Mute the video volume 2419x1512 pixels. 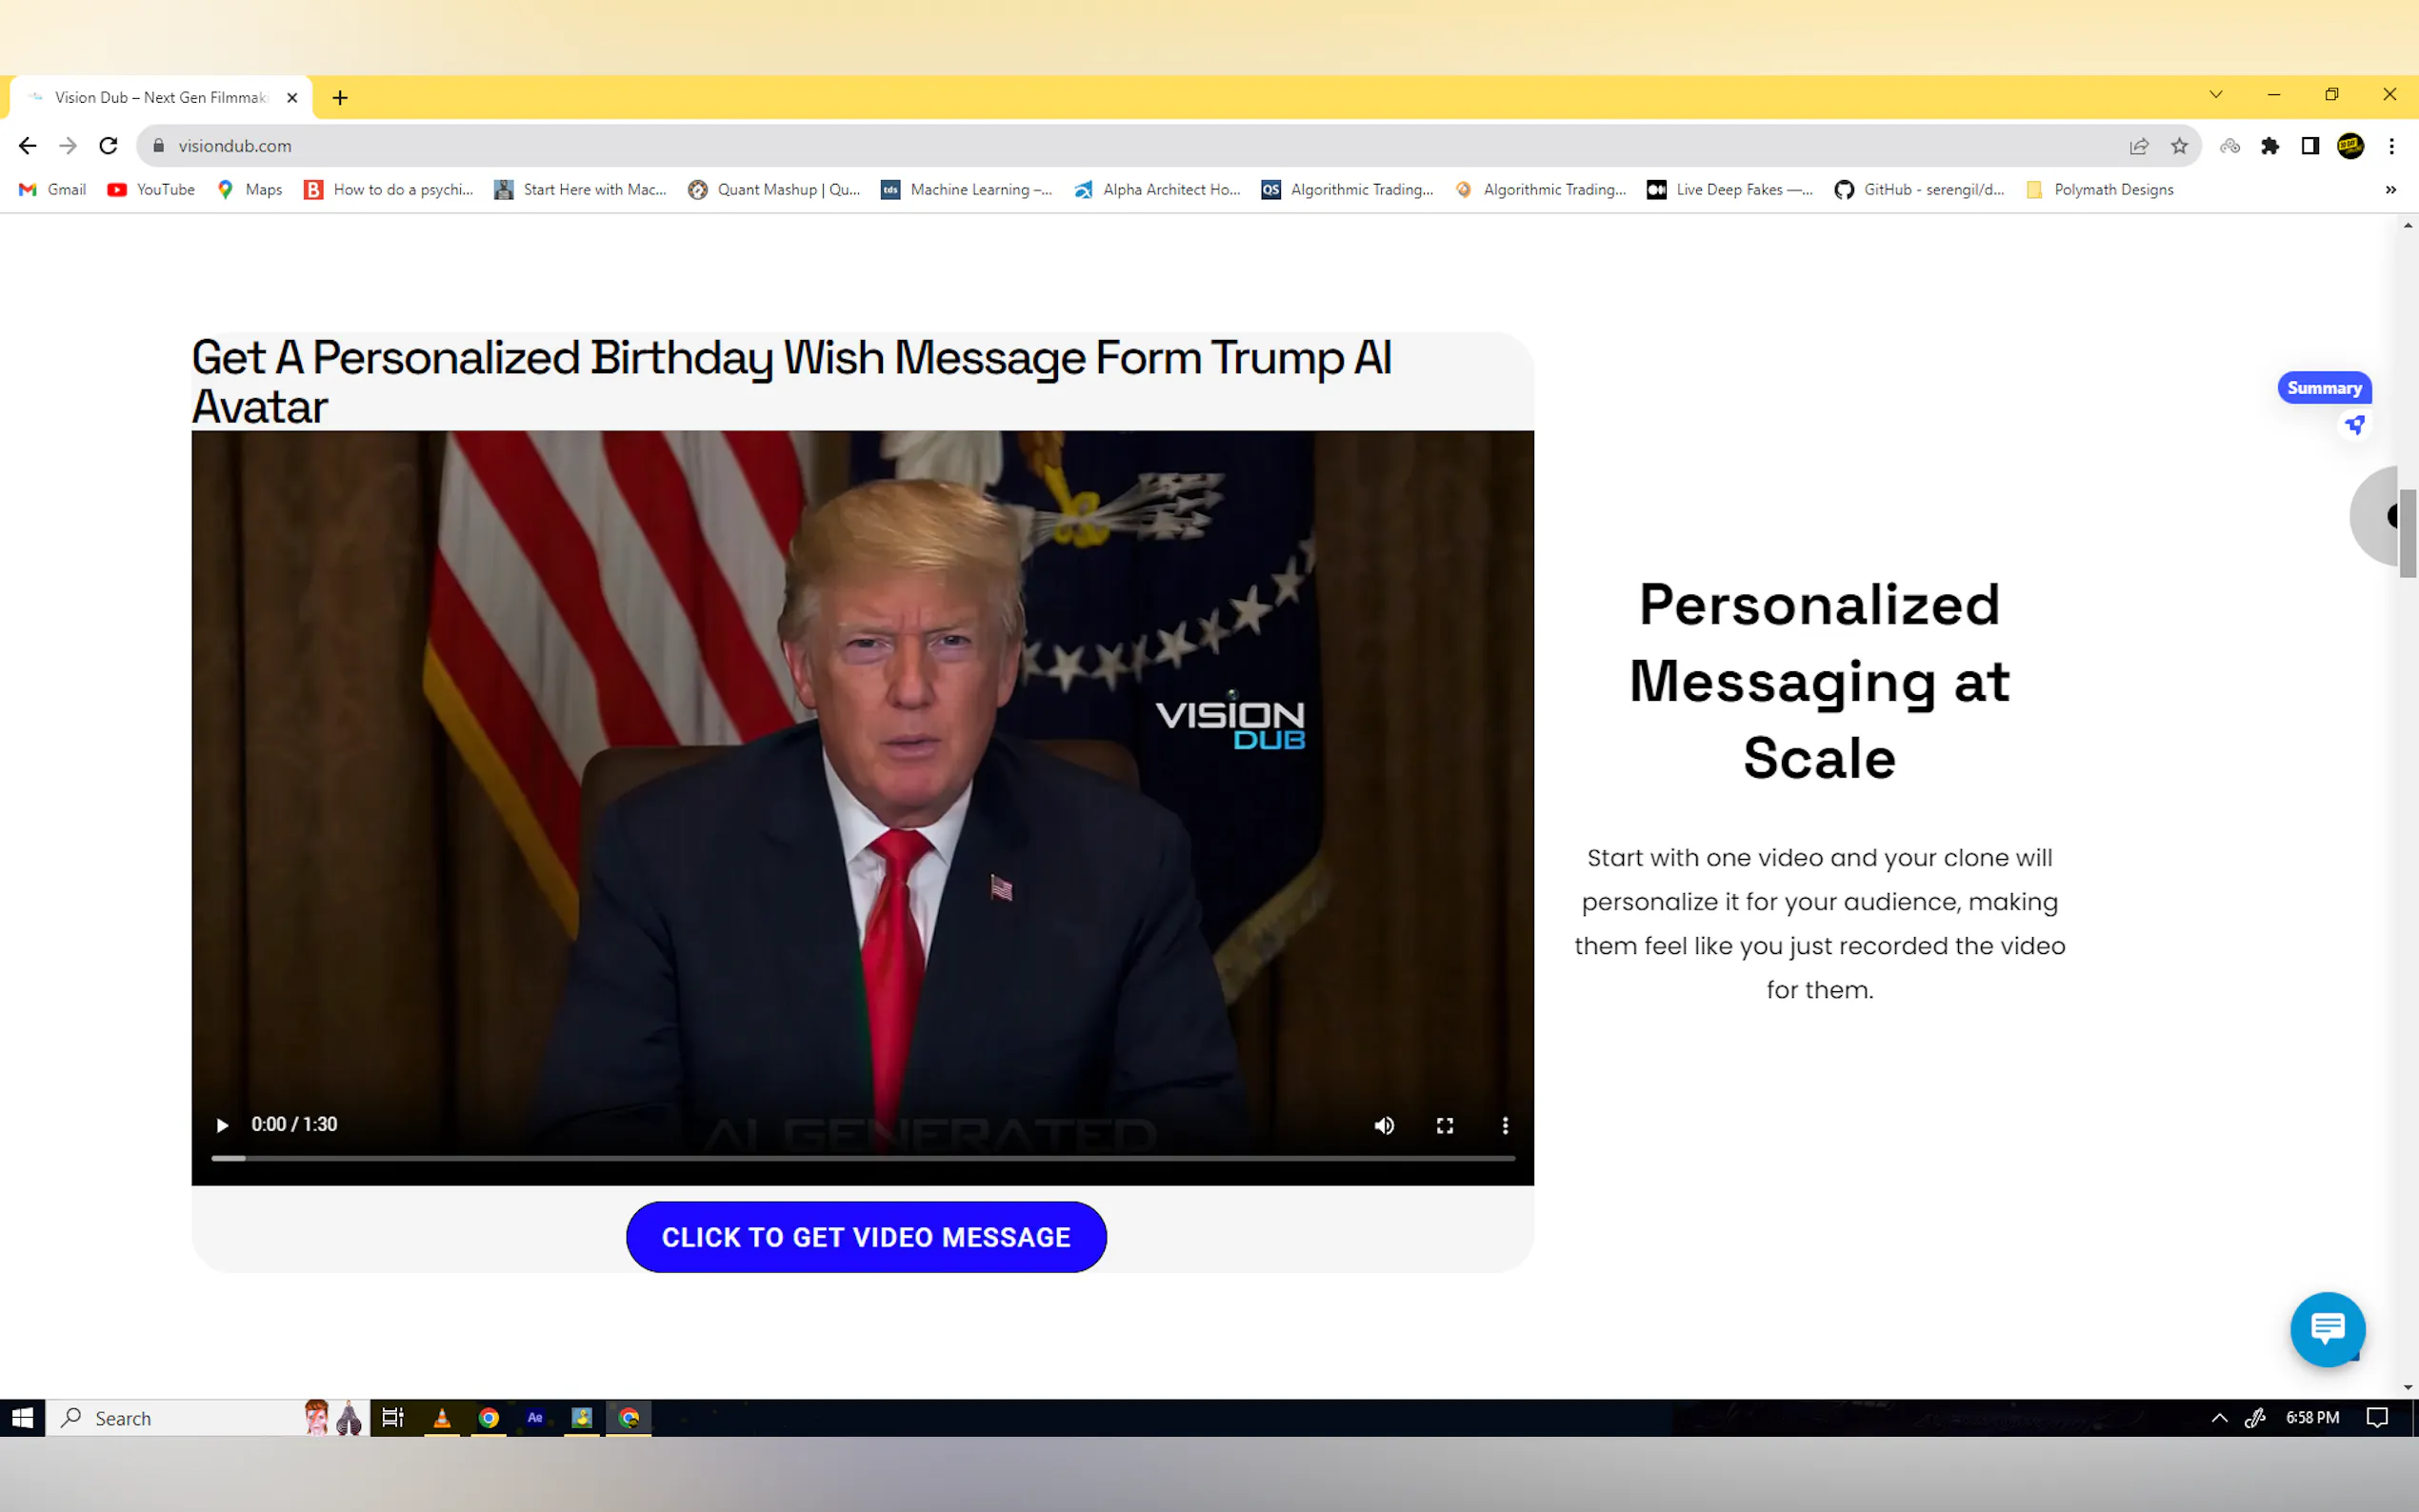[x=1384, y=1125]
